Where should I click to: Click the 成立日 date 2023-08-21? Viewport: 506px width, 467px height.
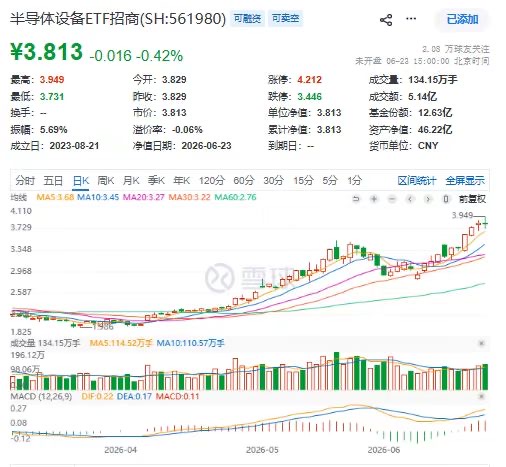point(74,146)
